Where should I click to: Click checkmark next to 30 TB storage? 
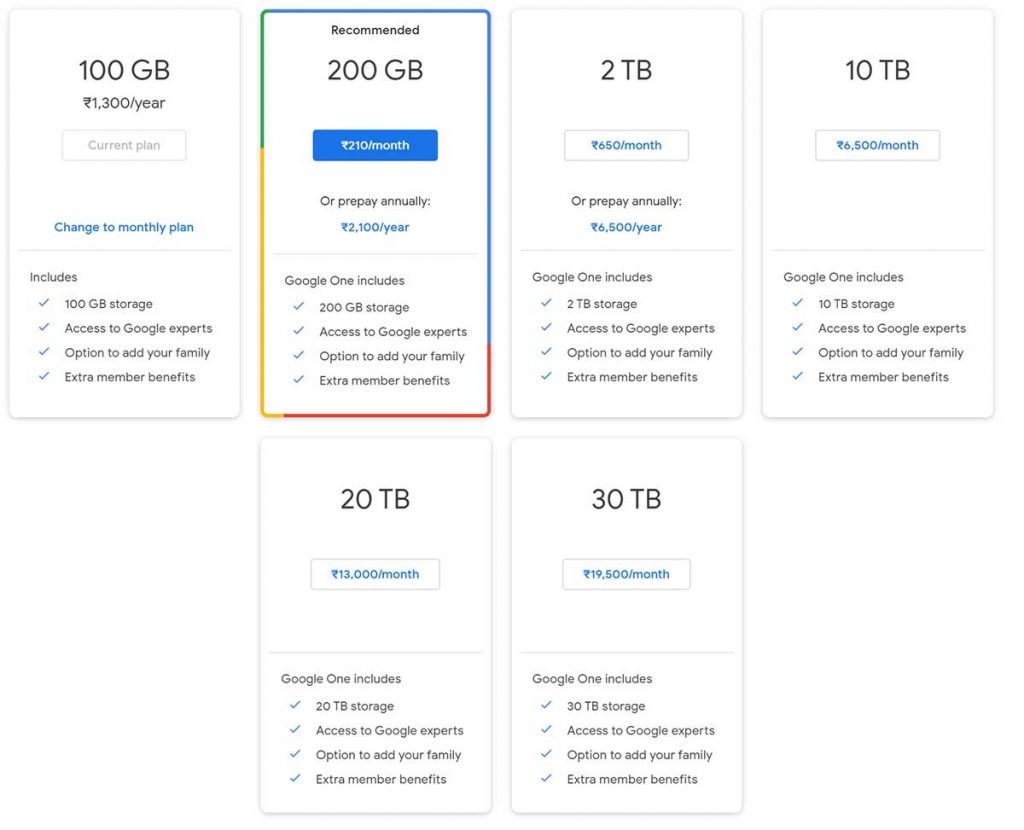(x=546, y=705)
